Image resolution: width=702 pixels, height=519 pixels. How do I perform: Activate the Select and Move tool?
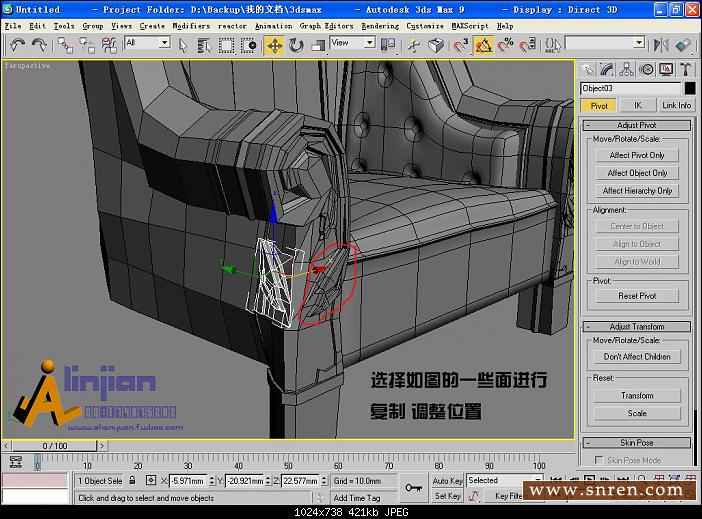pyautogui.click(x=274, y=45)
